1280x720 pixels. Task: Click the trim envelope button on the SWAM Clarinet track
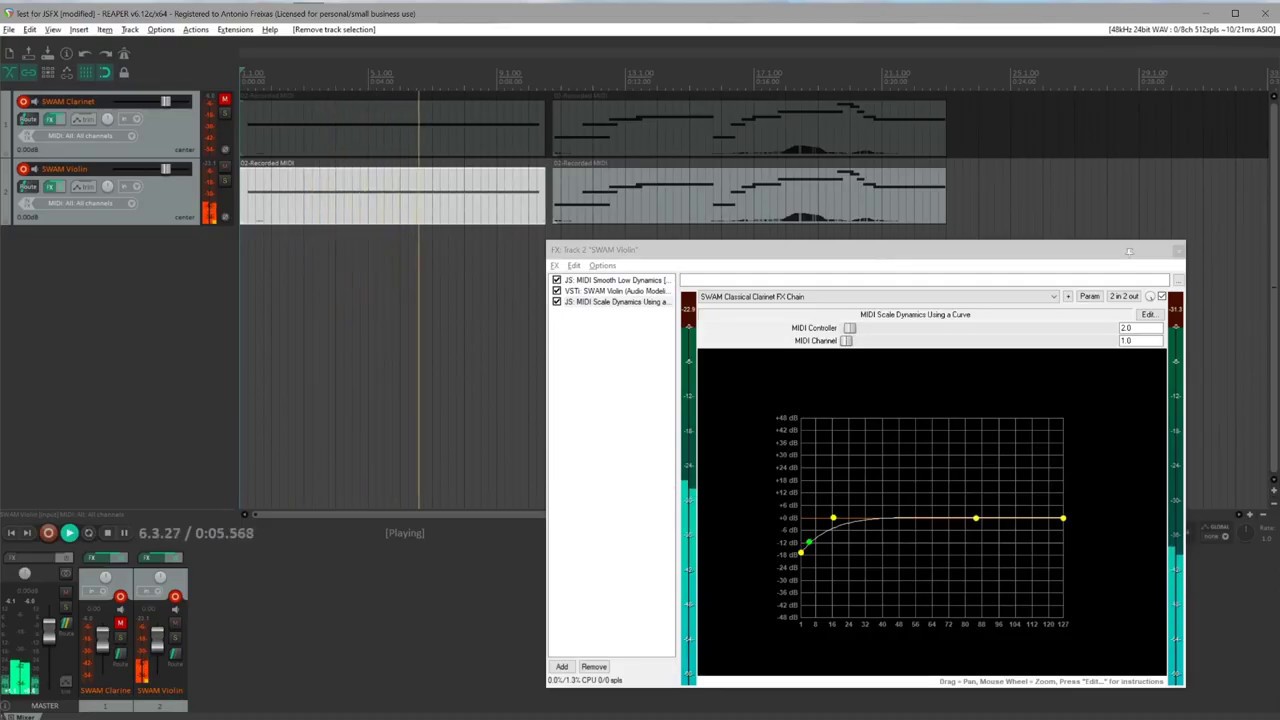pyautogui.click(x=83, y=119)
